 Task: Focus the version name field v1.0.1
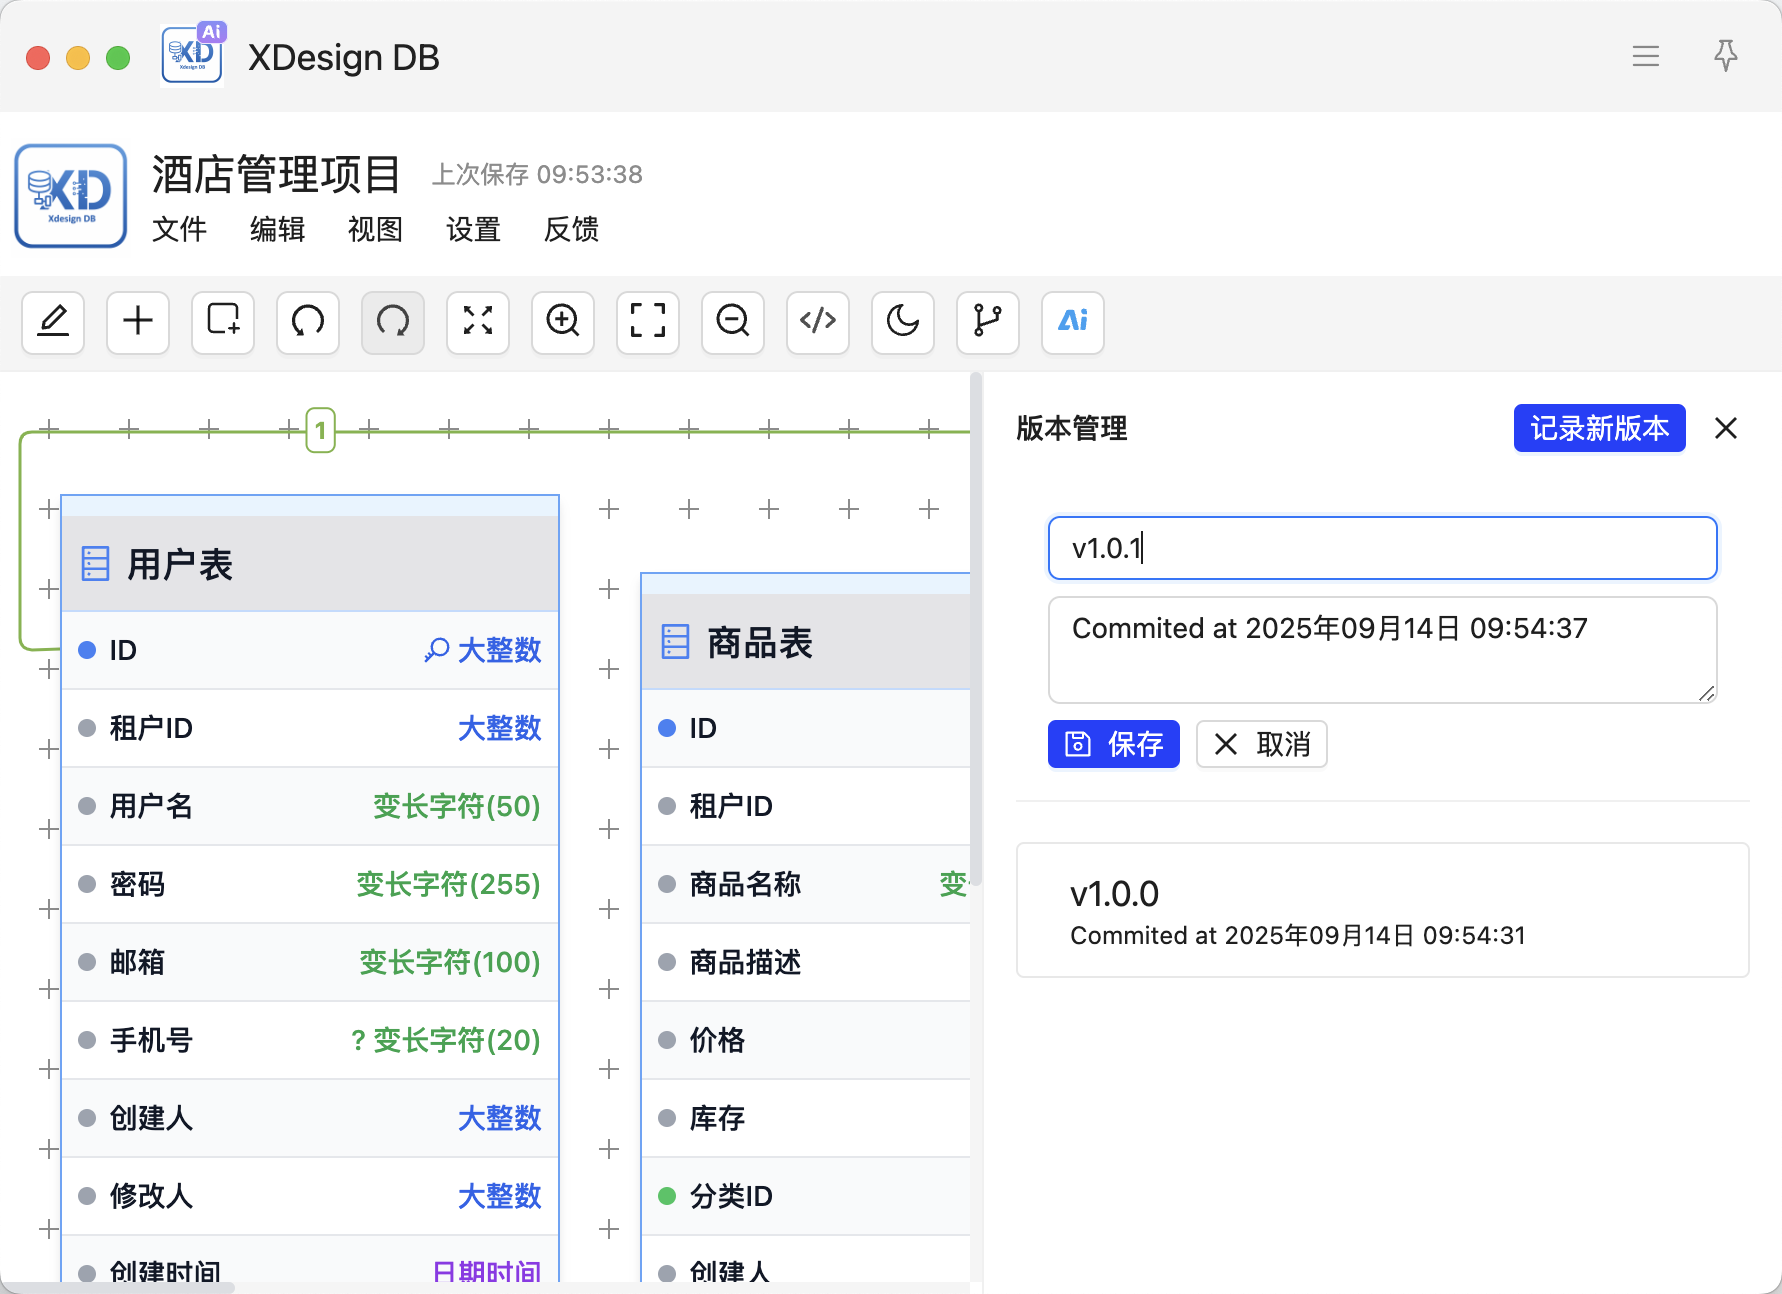(1383, 548)
